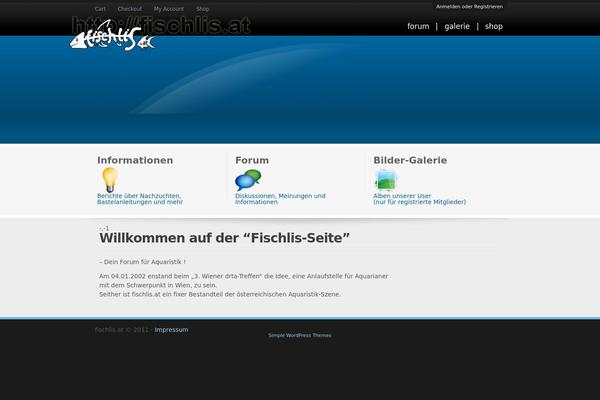
Task: Click the line Seither ist fischlis.at
Action: coord(220,294)
